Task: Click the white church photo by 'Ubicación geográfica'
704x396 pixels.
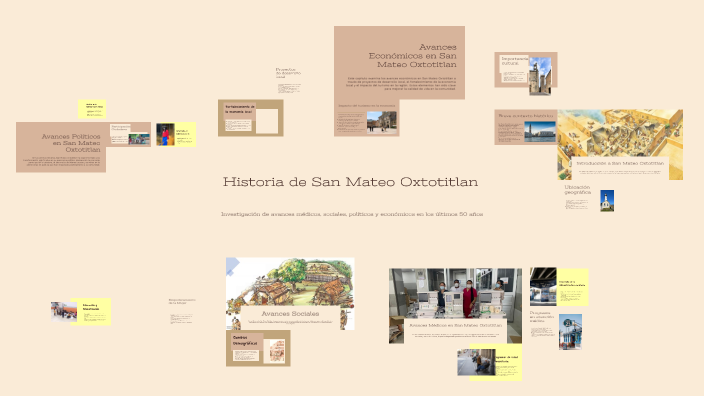Action: [607, 201]
